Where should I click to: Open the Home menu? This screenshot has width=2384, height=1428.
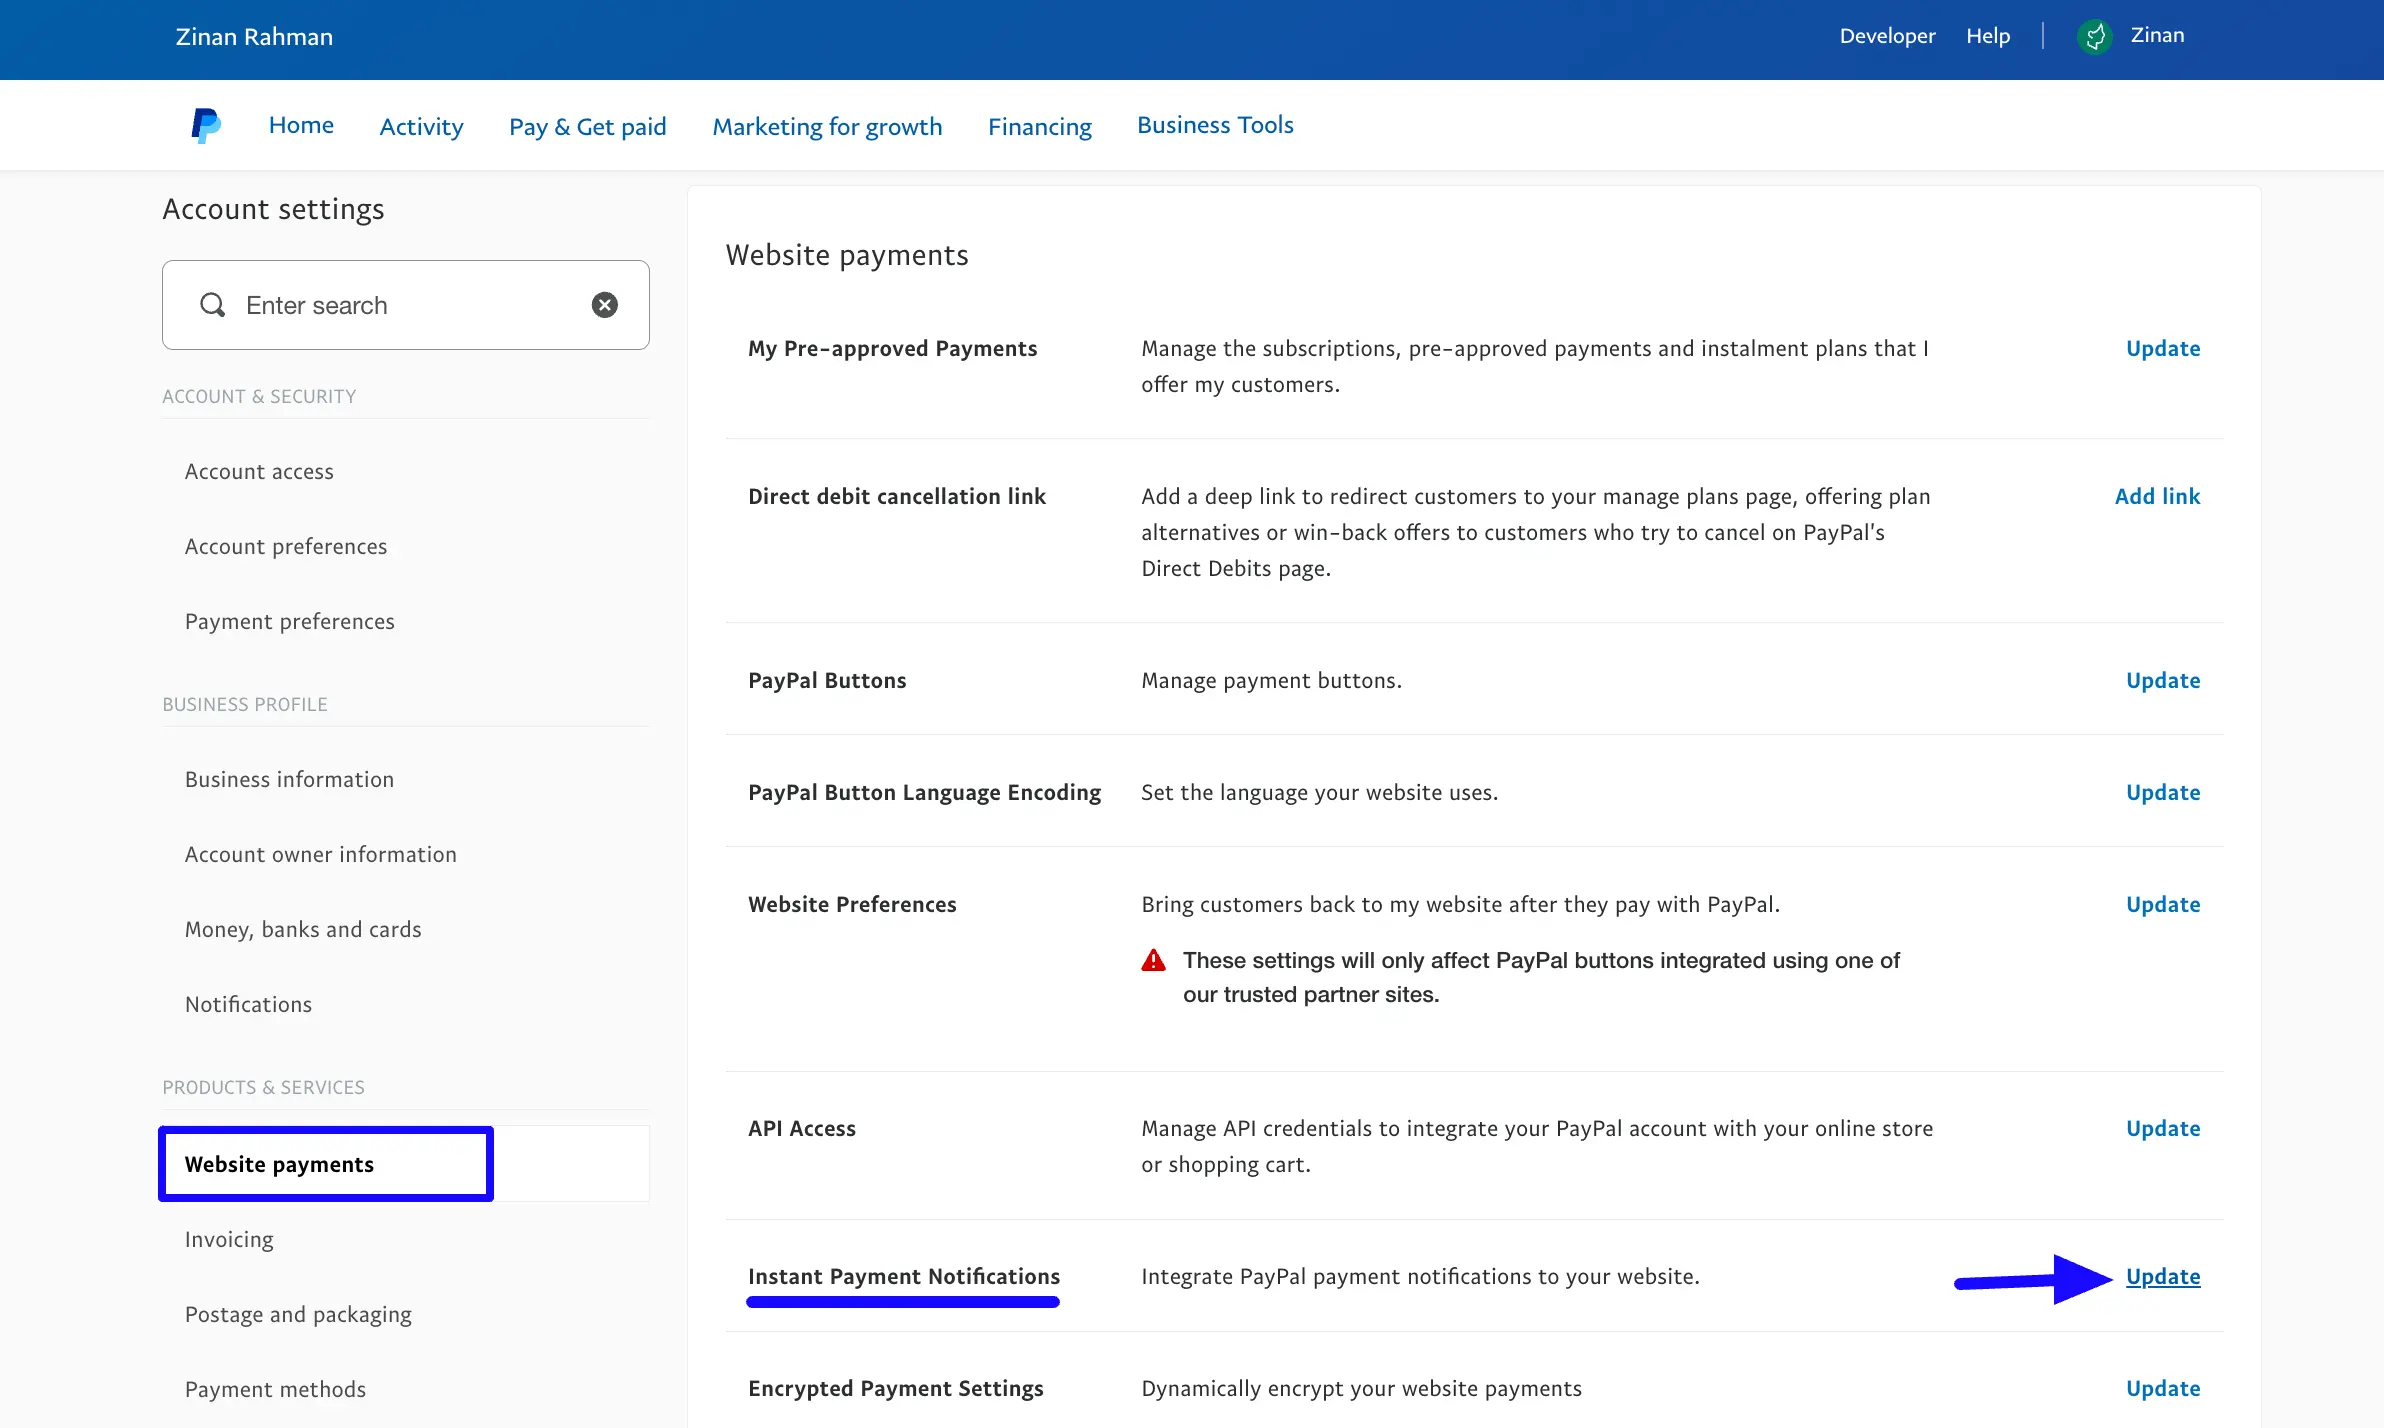click(x=301, y=125)
